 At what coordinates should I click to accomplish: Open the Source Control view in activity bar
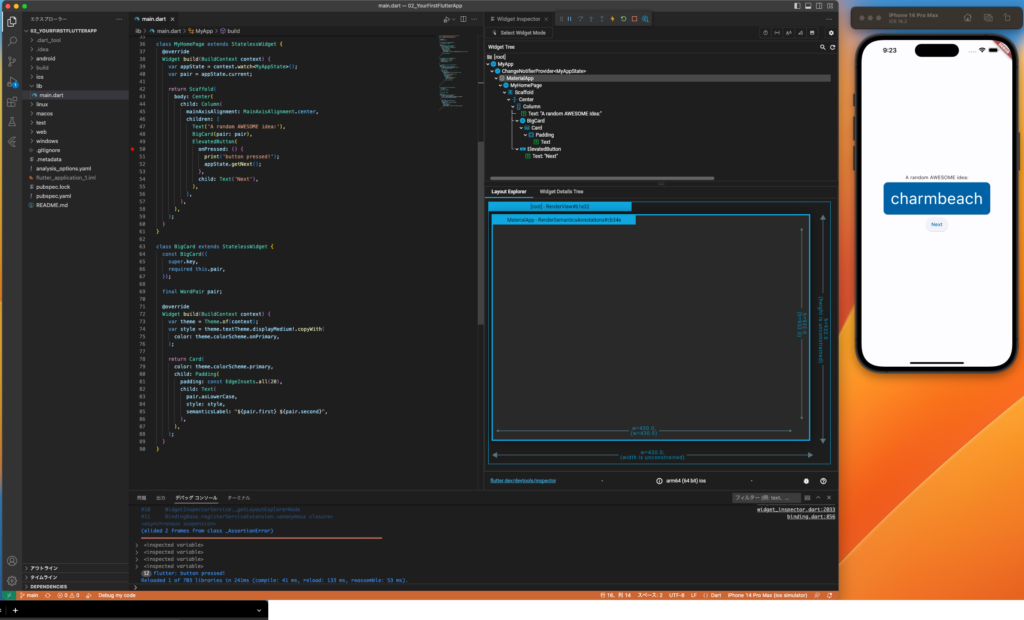[11, 61]
